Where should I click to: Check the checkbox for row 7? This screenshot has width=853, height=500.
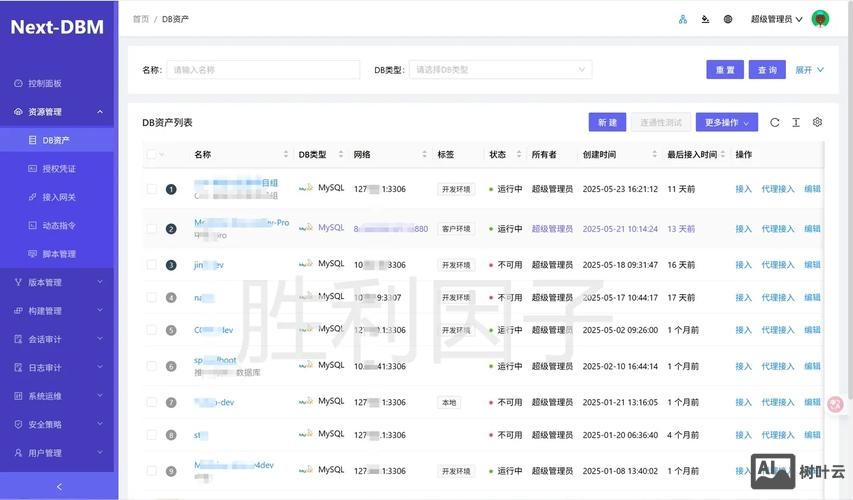pyautogui.click(x=151, y=402)
